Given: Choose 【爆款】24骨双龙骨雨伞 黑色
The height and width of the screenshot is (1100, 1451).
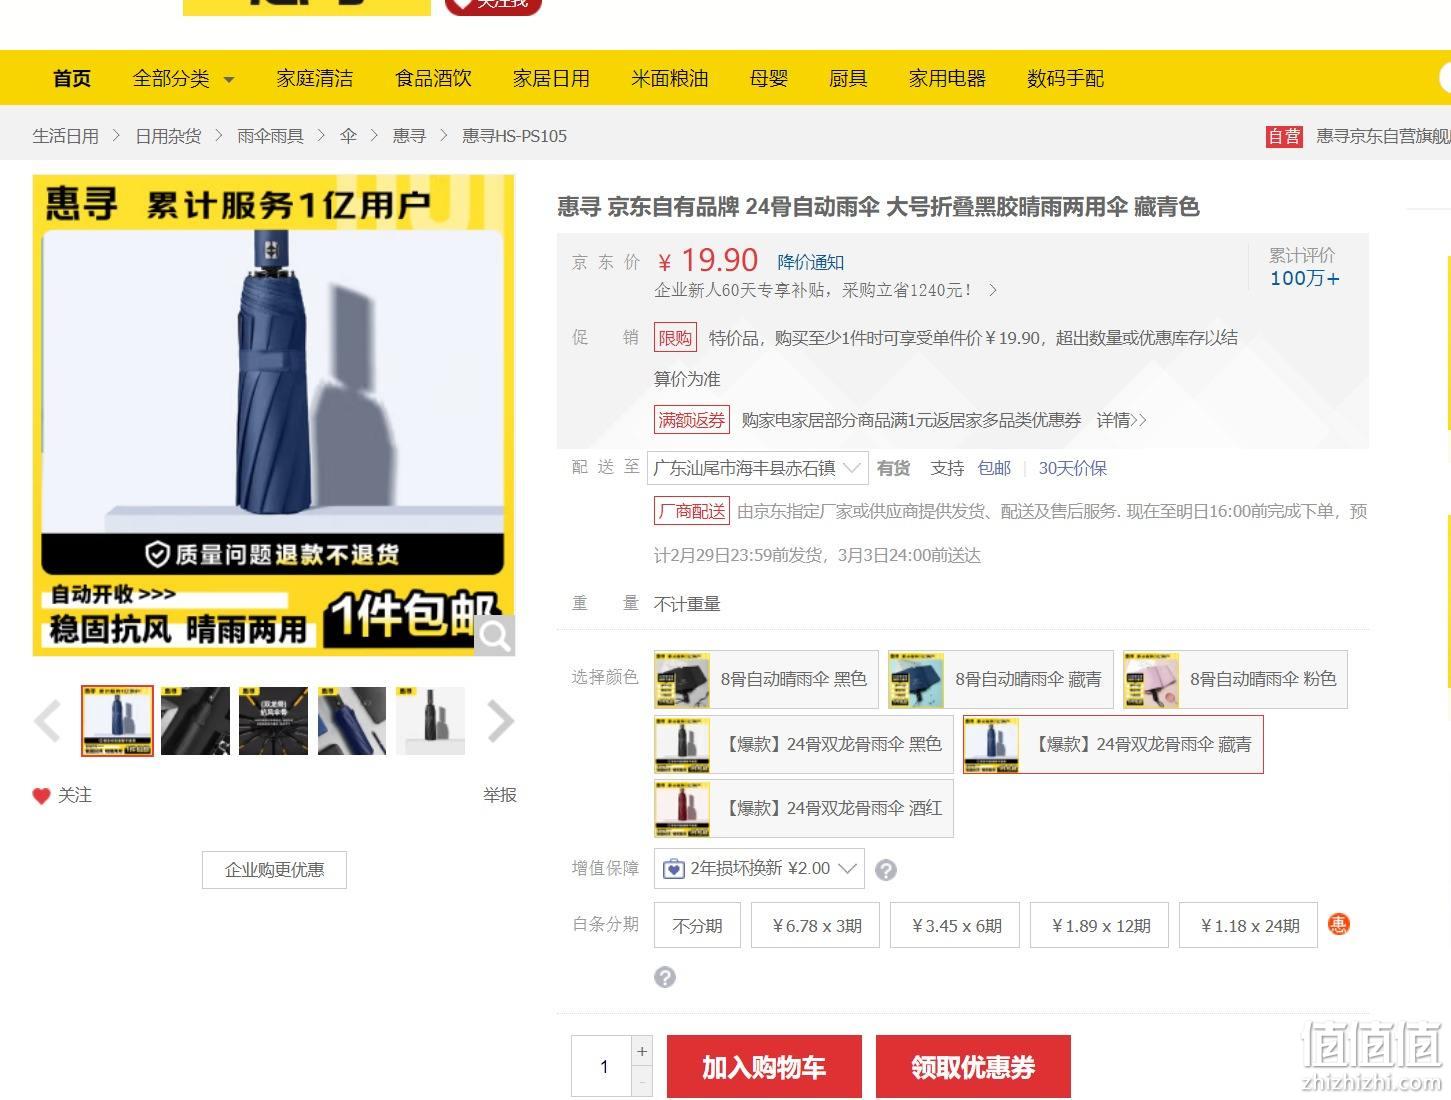Looking at the screenshot, I should click(803, 744).
